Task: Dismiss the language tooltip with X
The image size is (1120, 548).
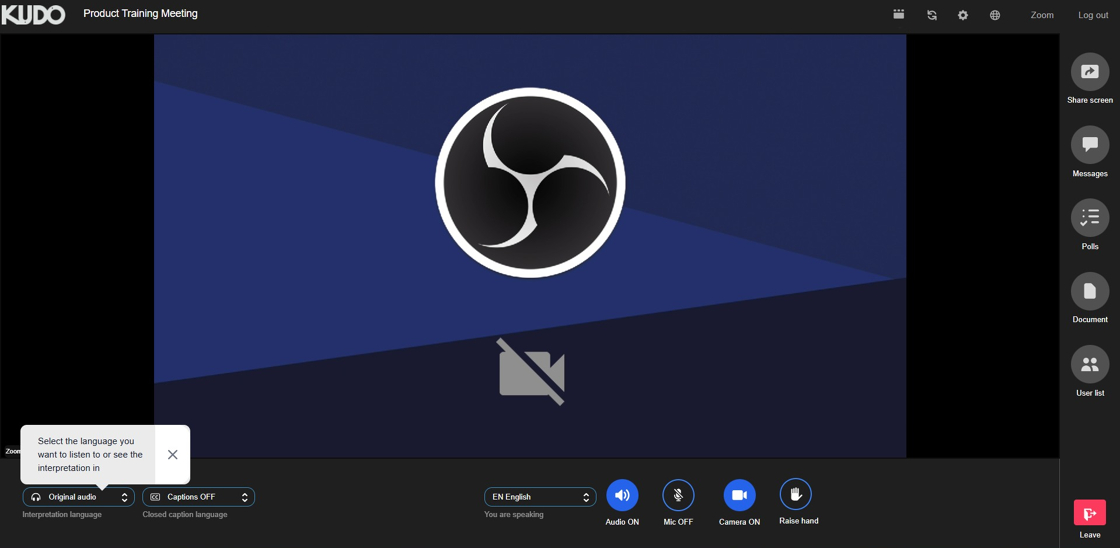Action: tap(172, 454)
